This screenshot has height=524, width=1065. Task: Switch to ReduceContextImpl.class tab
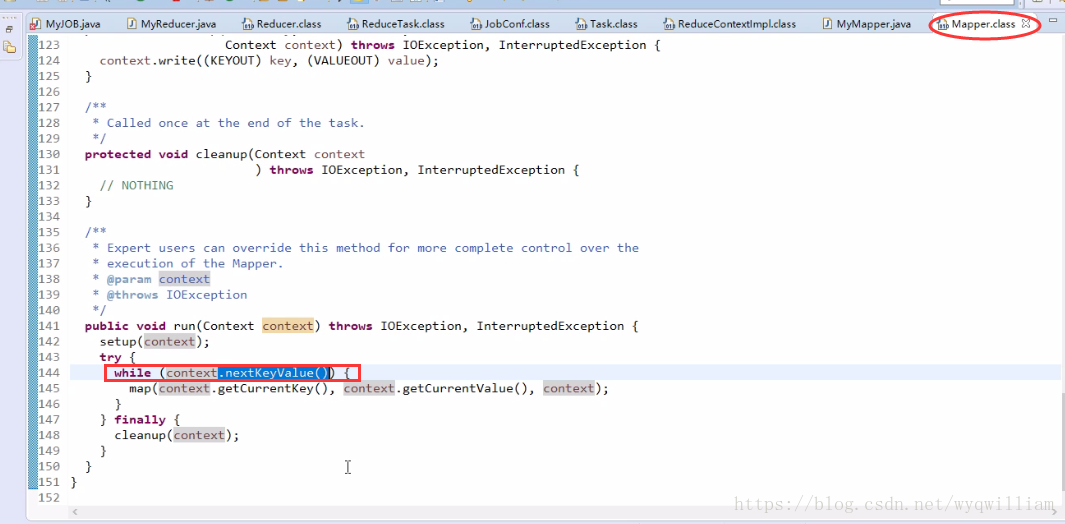point(730,24)
